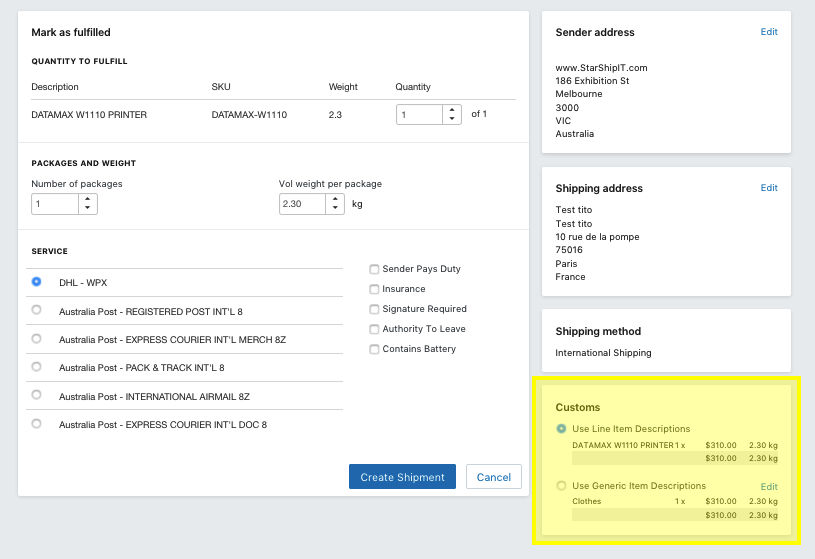Click the Clothes generic item row
Screen dimensions: 815x559
(675, 501)
